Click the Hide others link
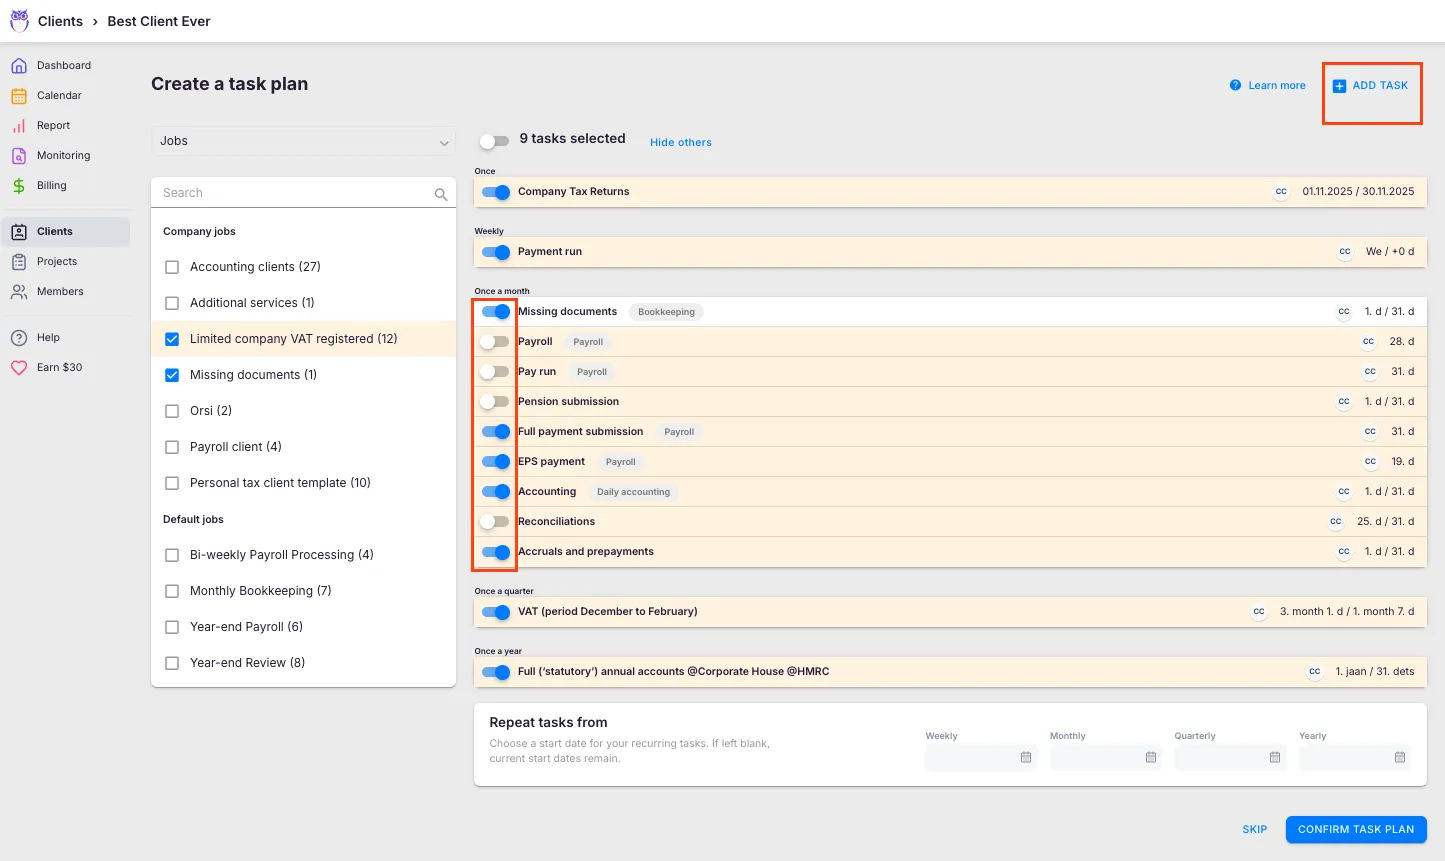Image resolution: width=1445 pixels, height=861 pixels. (x=681, y=142)
